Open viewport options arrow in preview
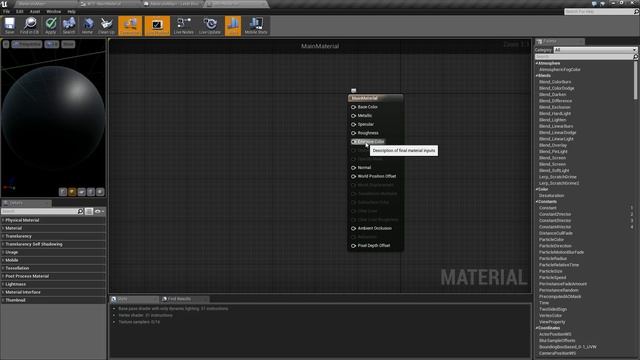Image resolution: width=640 pixels, height=360 pixels. [x=6, y=44]
